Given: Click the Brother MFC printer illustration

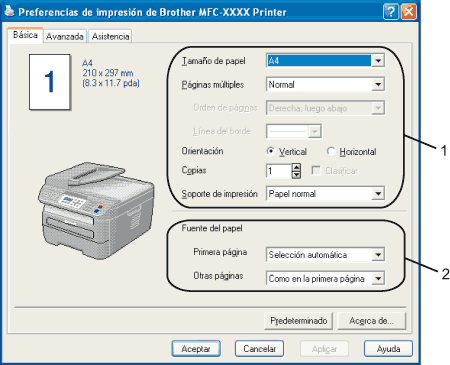Looking at the screenshot, I should click(96, 210).
